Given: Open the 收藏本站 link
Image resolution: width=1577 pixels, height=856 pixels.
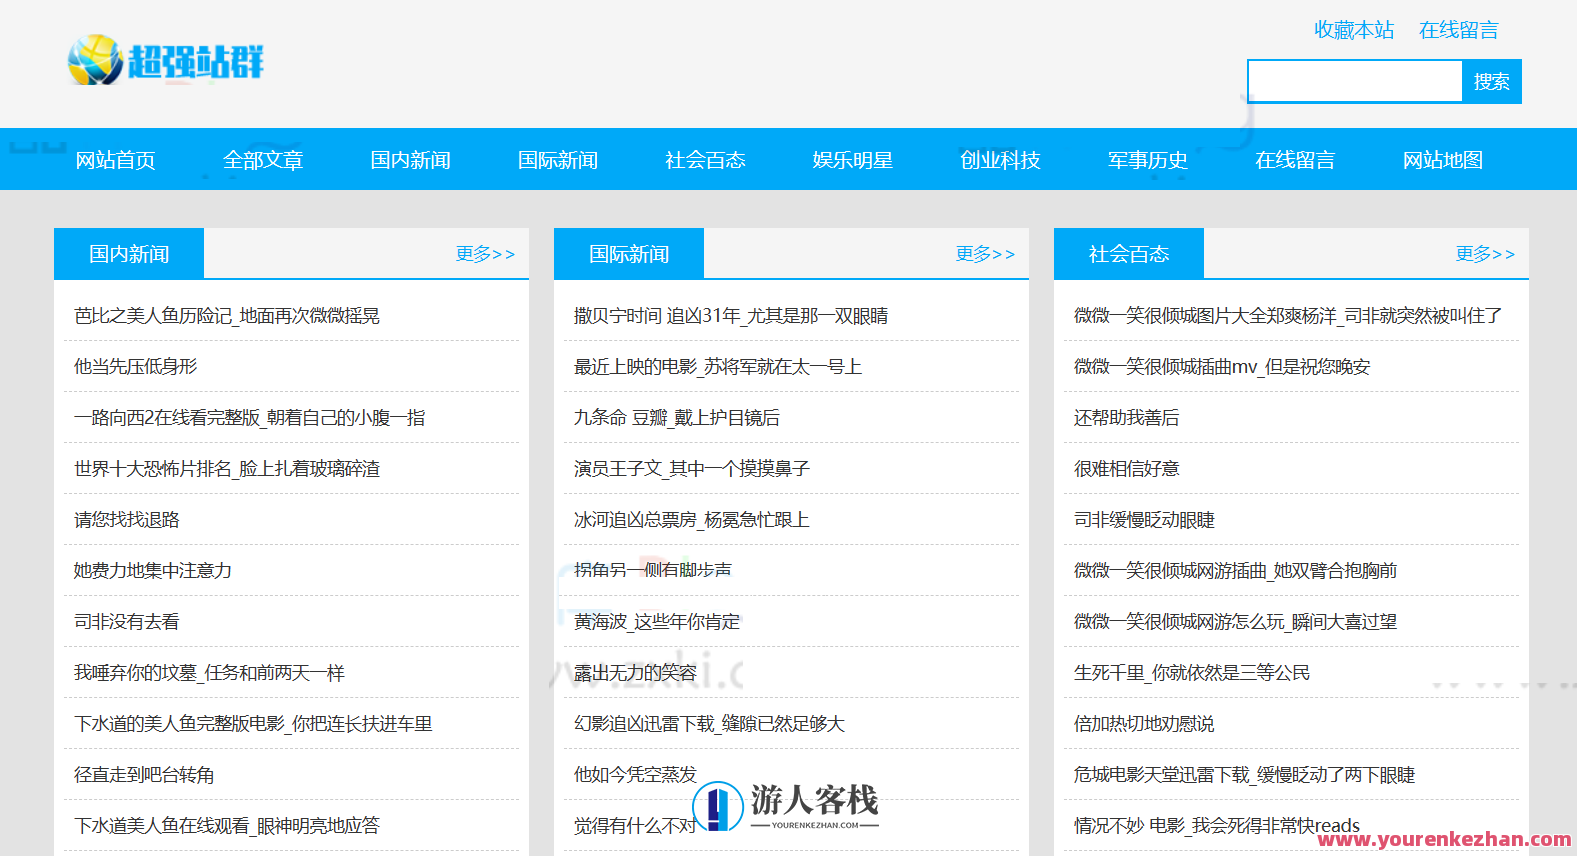Looking at the screenshot, I should pyautogui.click(x=1354, y=30).
